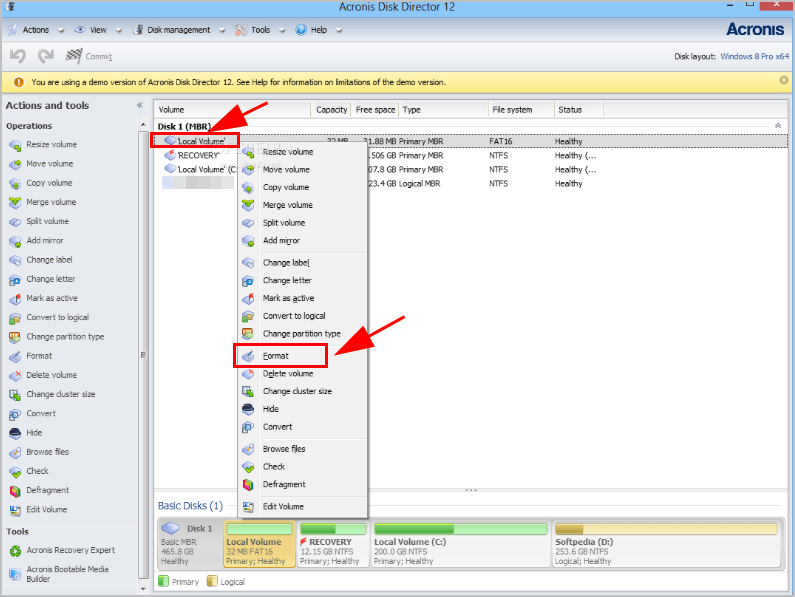Image resolution: width=795 pixels, height=597 pixels.
Task: Sort by the Capacity column header
Action: 331,110
